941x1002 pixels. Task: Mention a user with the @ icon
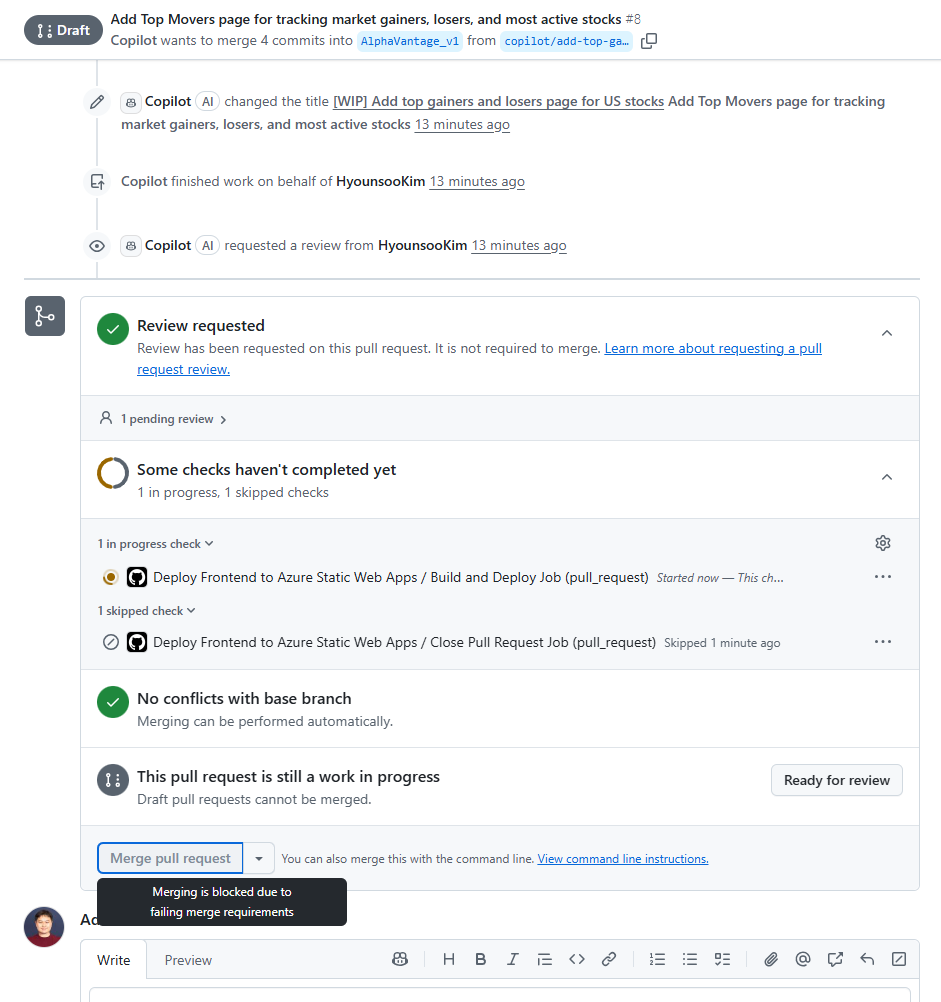click(x=802, y=959)
